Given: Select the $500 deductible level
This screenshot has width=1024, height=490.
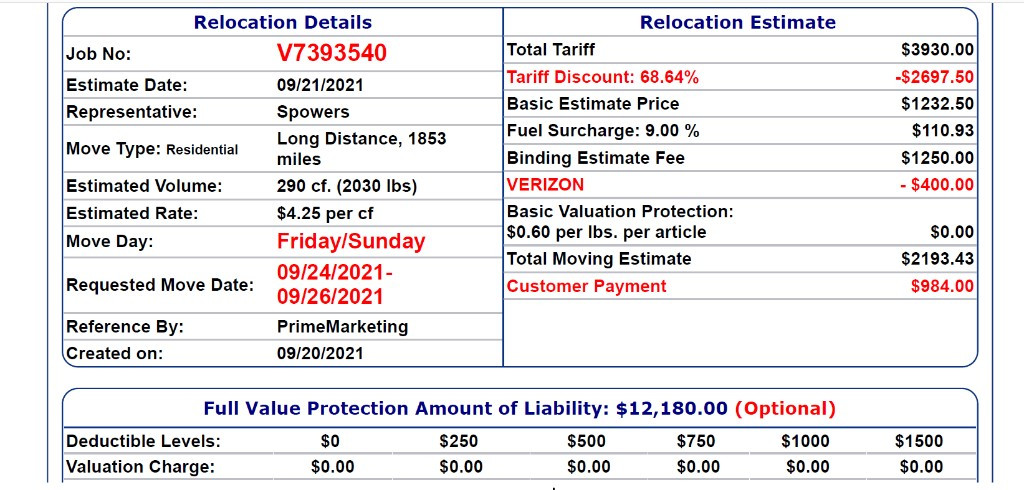Looking at the screenshot, I should (x=586, y=441).
